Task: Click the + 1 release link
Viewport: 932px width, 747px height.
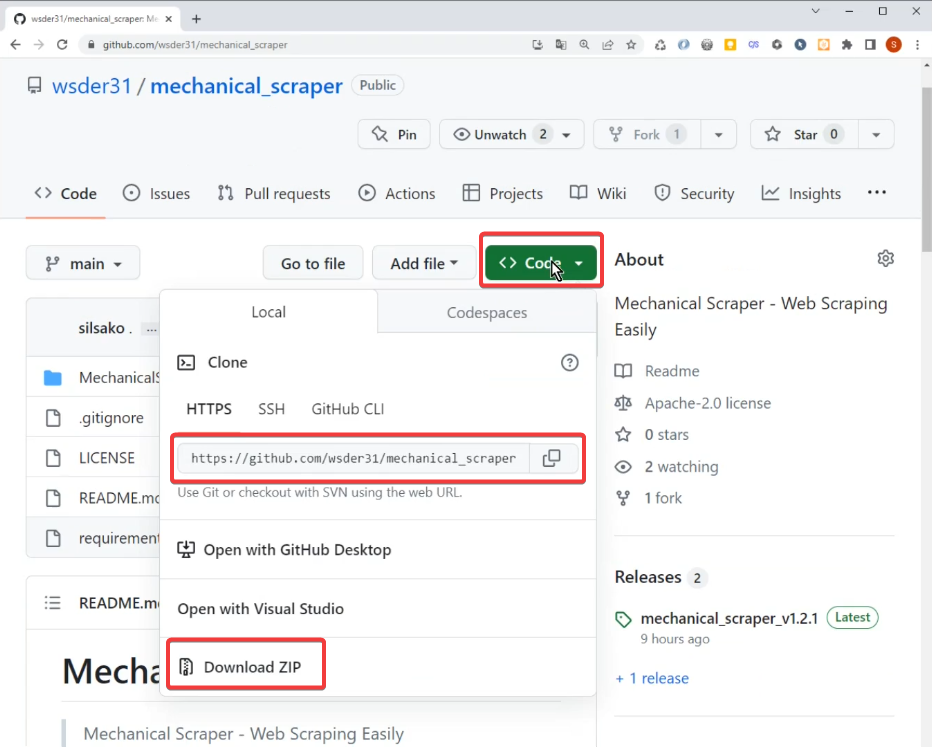Action: (652, 678)
